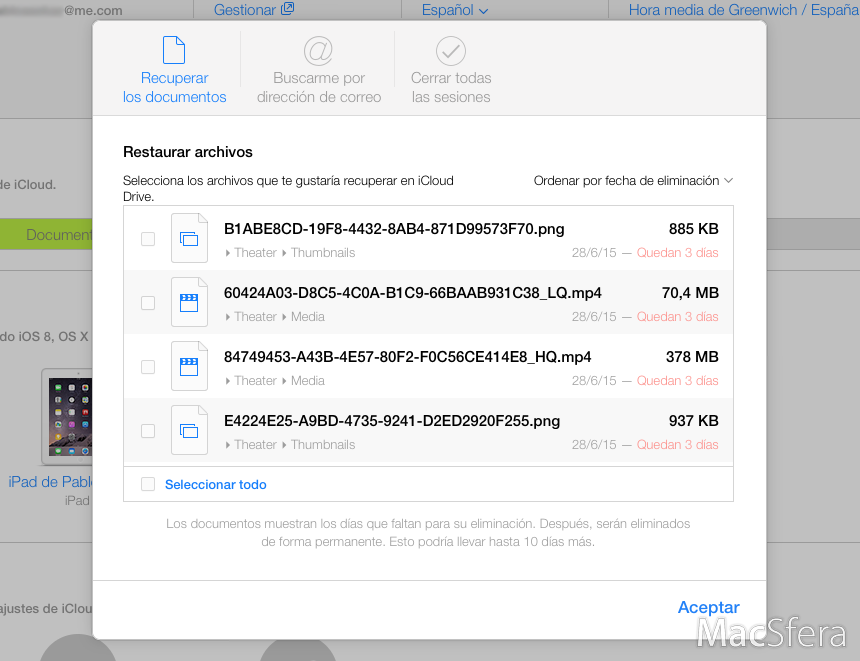Check the box for B1ABE8CD-19F8 png file
This screenshot has width=860, height=661.
pyautogui.click(x=148, y=239)
